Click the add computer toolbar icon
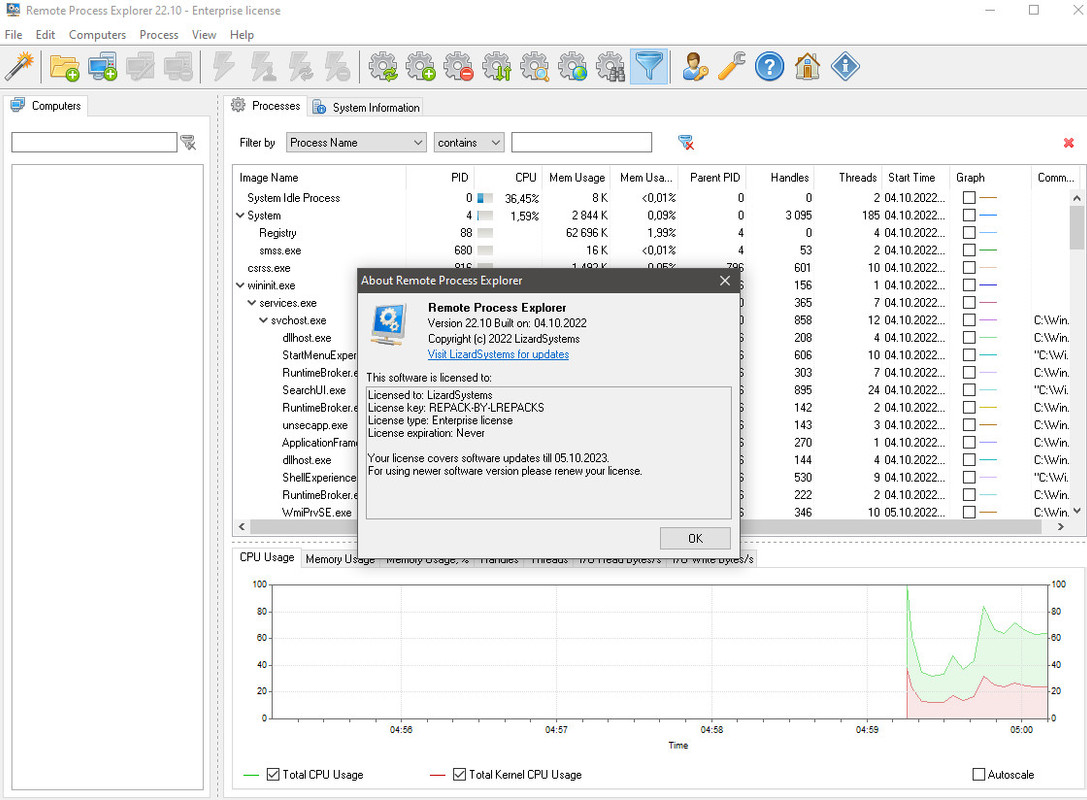The width and height of the screenshot is (1087, 800). coord(102,67)
